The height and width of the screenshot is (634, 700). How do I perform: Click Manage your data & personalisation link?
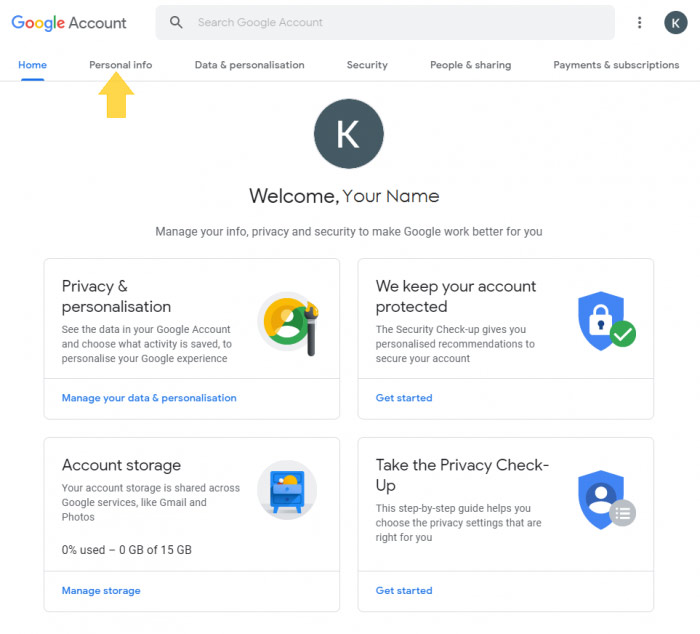point(149,398)
